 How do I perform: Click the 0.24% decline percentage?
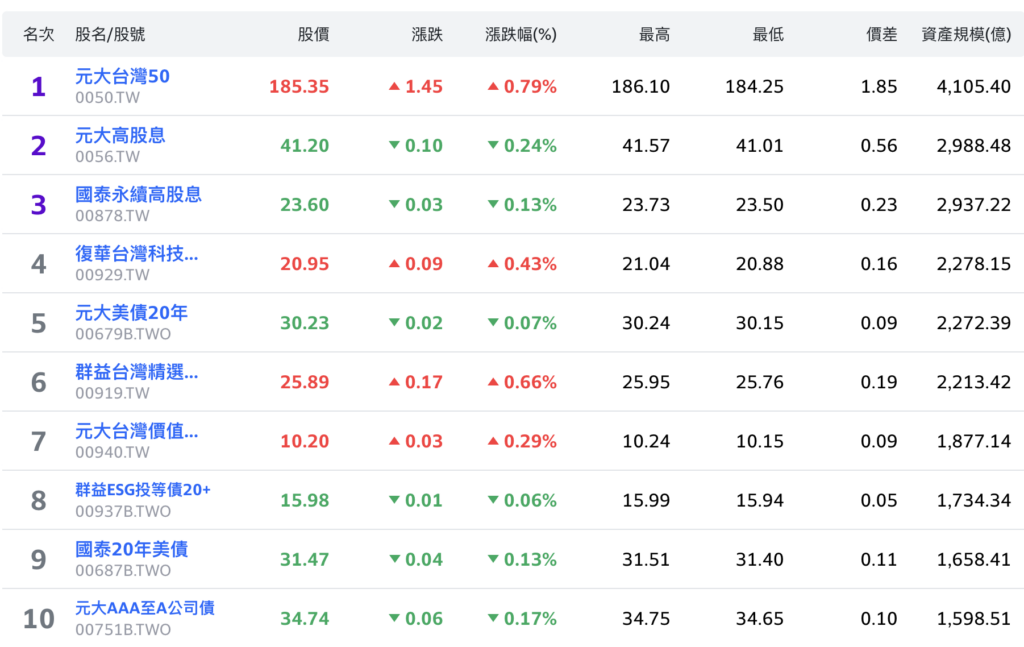(x=522, y=146)
